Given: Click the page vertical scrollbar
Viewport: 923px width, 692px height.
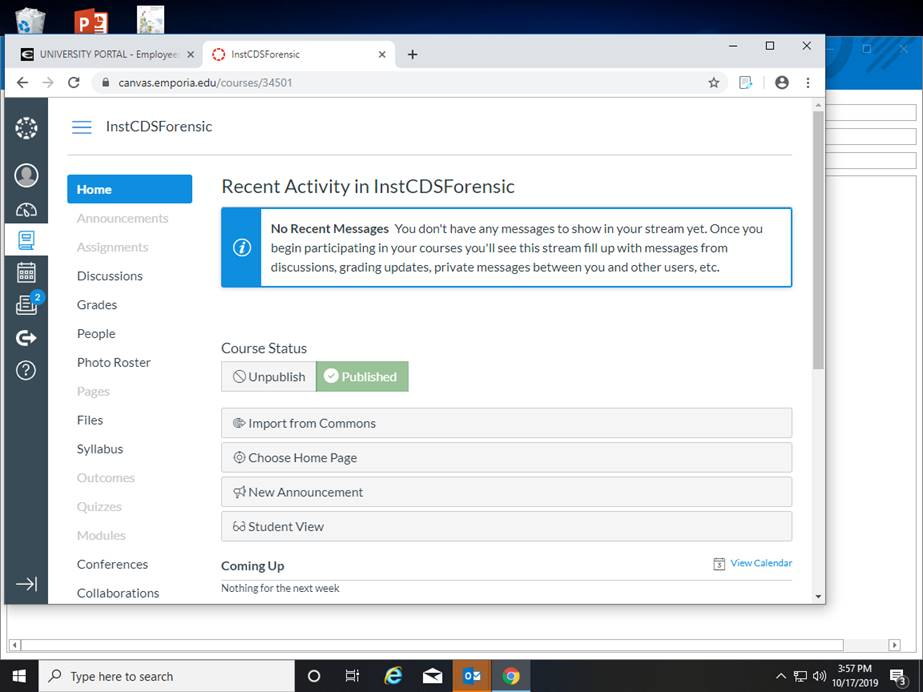Looking at the screenshot, I should click(818, 240).
